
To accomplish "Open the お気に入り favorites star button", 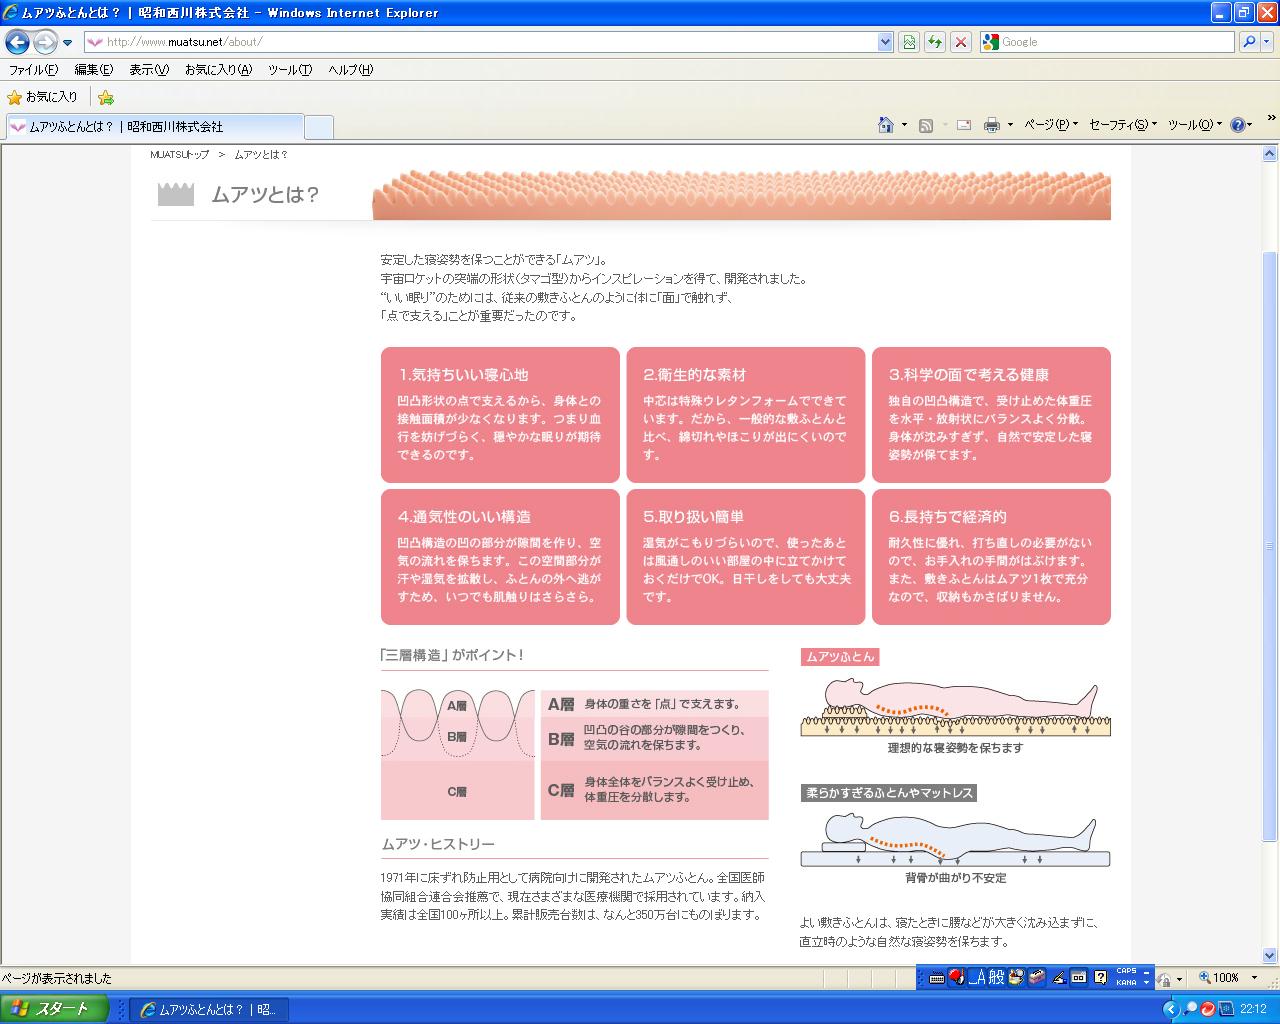I will pyautogui.click(x=43, y=97).
